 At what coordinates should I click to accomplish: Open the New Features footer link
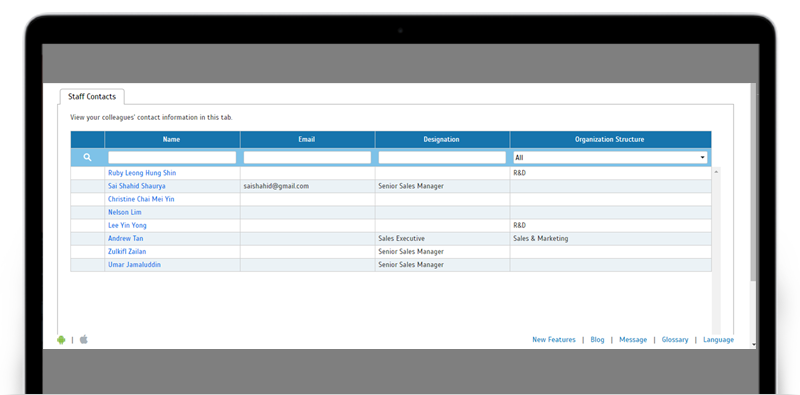coord(554,339)
